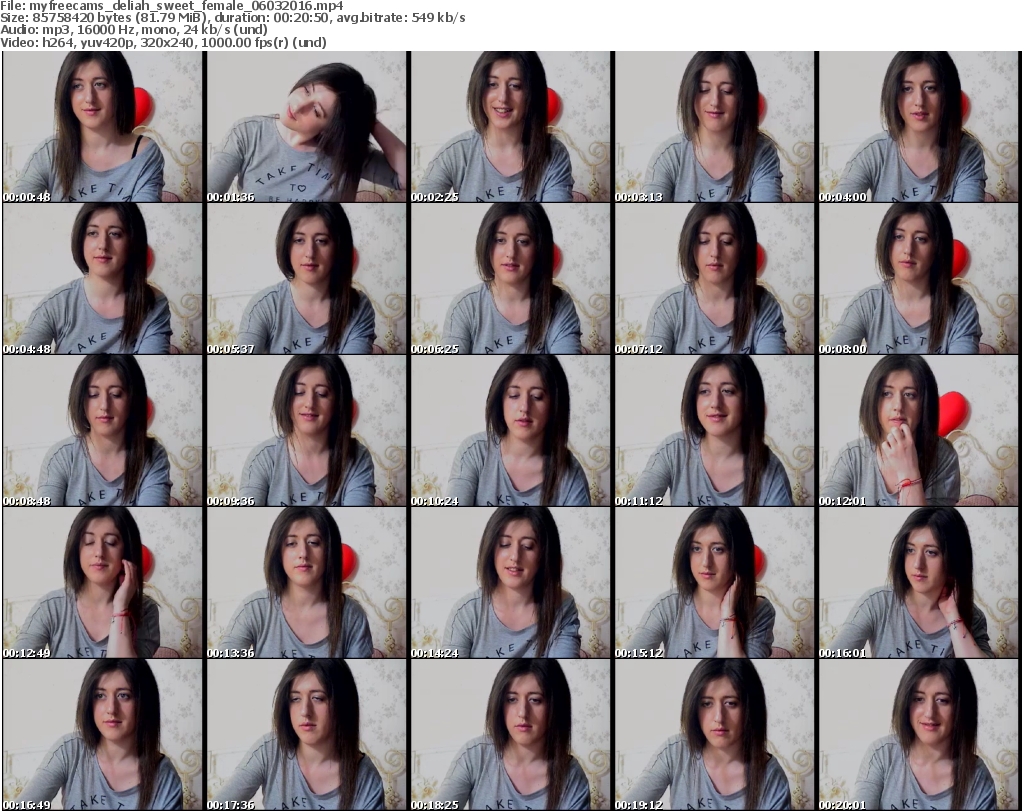Screen dimensions: 1024x811
Task: Click the file name text in header
Action: pos(172,6)
